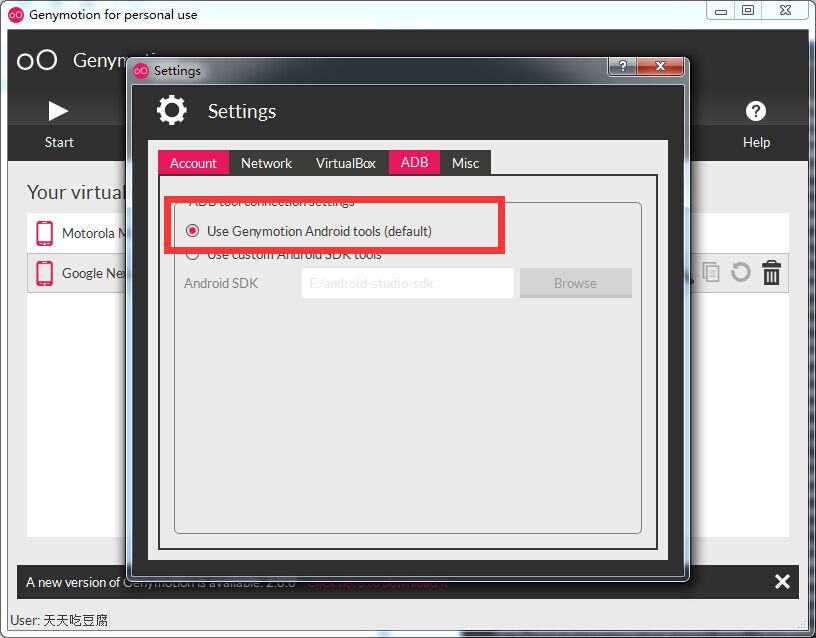This screenshot has width=816, height=638.
Task: Click the Genymotion logo in the main window
Action: click(37, 60)
